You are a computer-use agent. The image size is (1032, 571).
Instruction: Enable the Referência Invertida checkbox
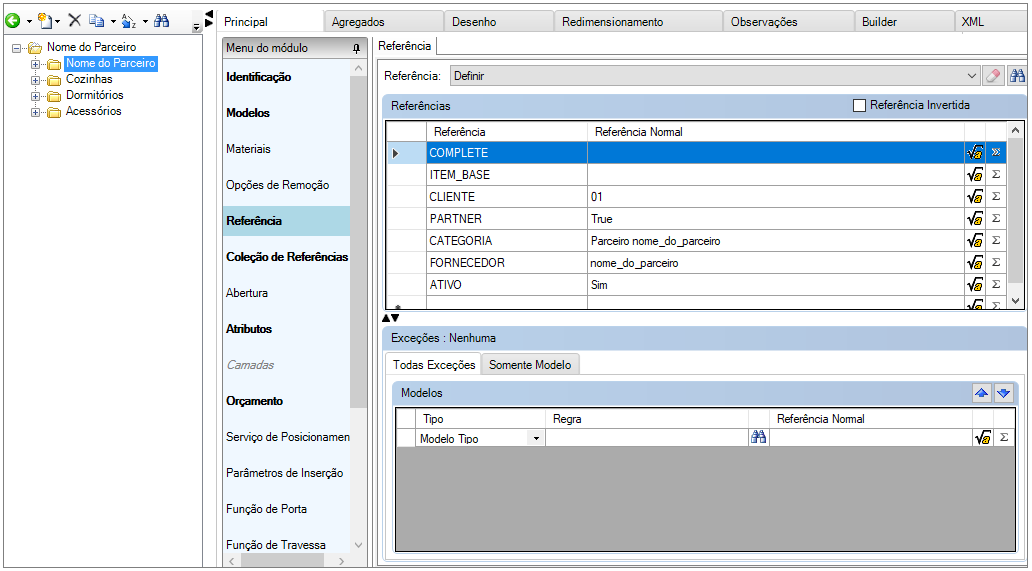point(859,105)
